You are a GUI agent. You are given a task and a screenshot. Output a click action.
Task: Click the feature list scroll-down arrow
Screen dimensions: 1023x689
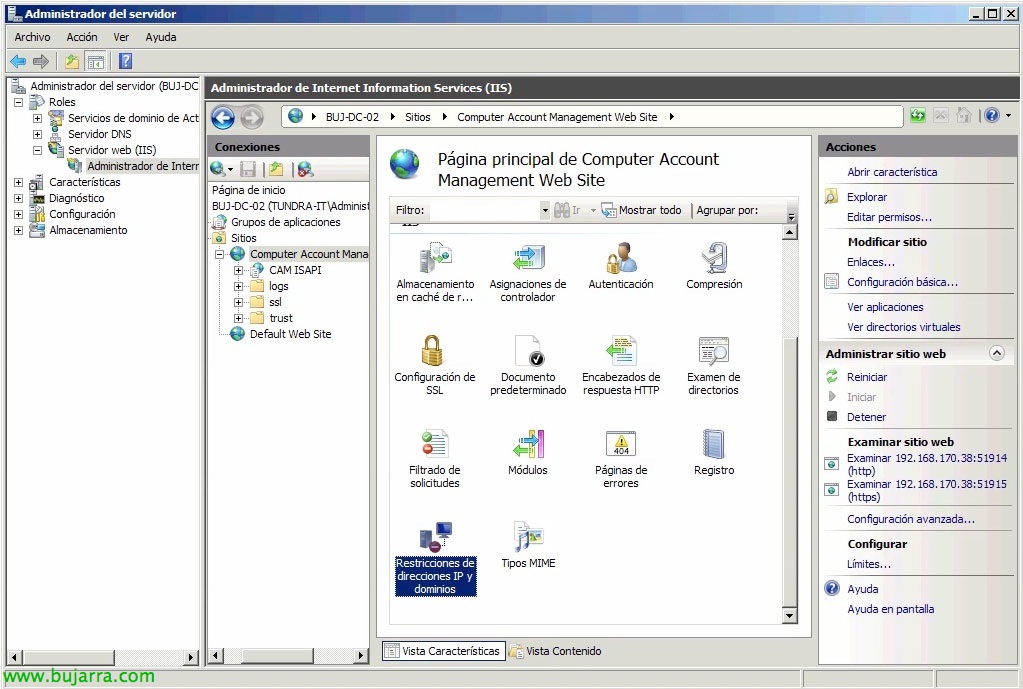point(789,615)
